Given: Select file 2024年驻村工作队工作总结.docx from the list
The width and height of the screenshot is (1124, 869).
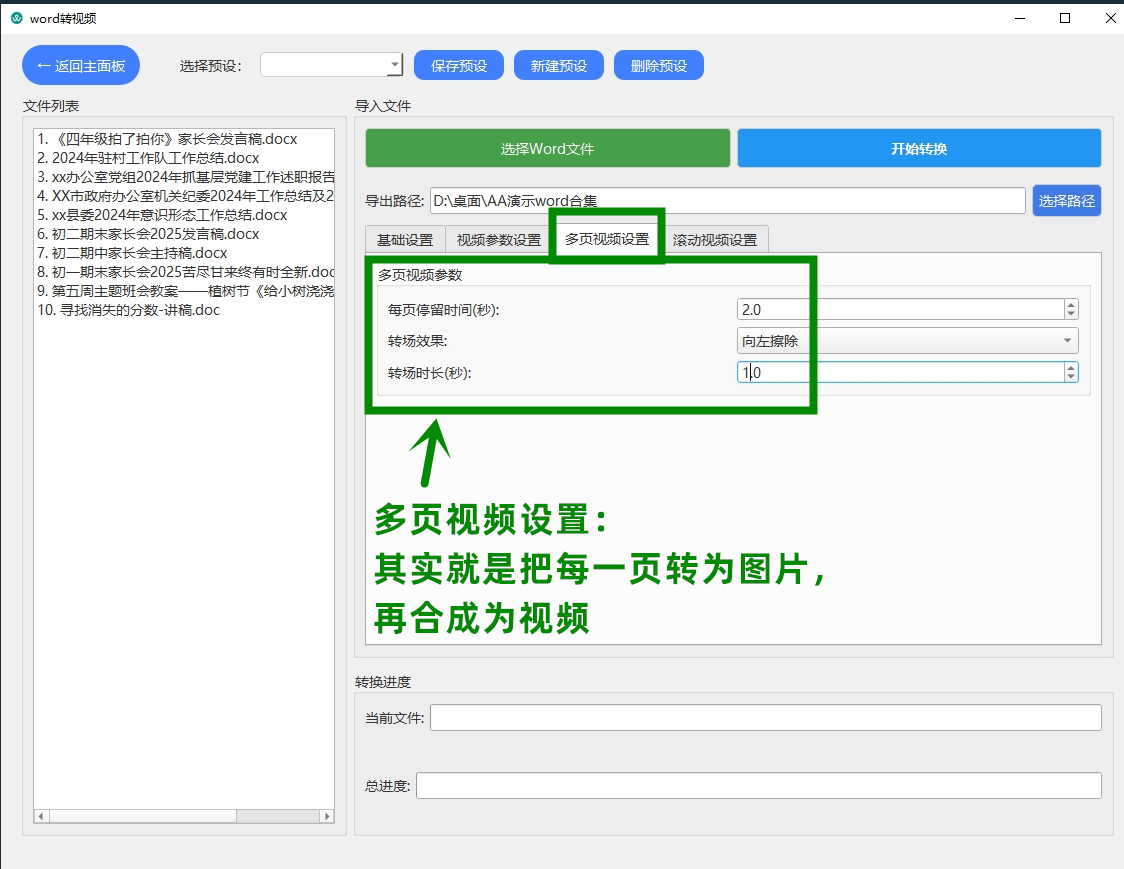Looking at the screenshot, I should 150,157.
